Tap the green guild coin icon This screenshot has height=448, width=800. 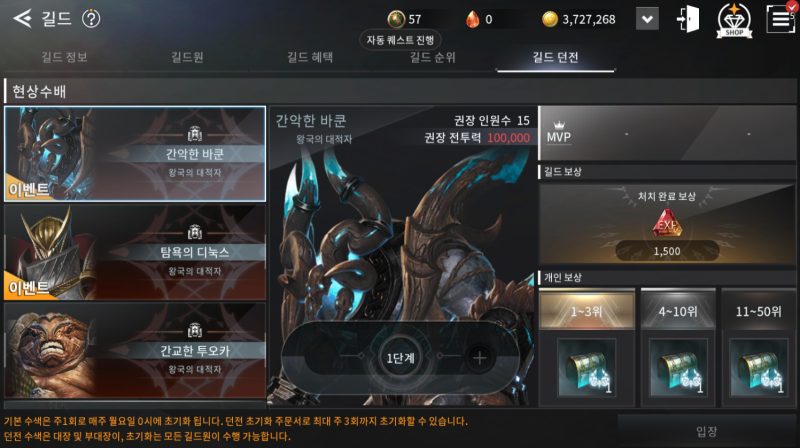click(x=396, y=19)
